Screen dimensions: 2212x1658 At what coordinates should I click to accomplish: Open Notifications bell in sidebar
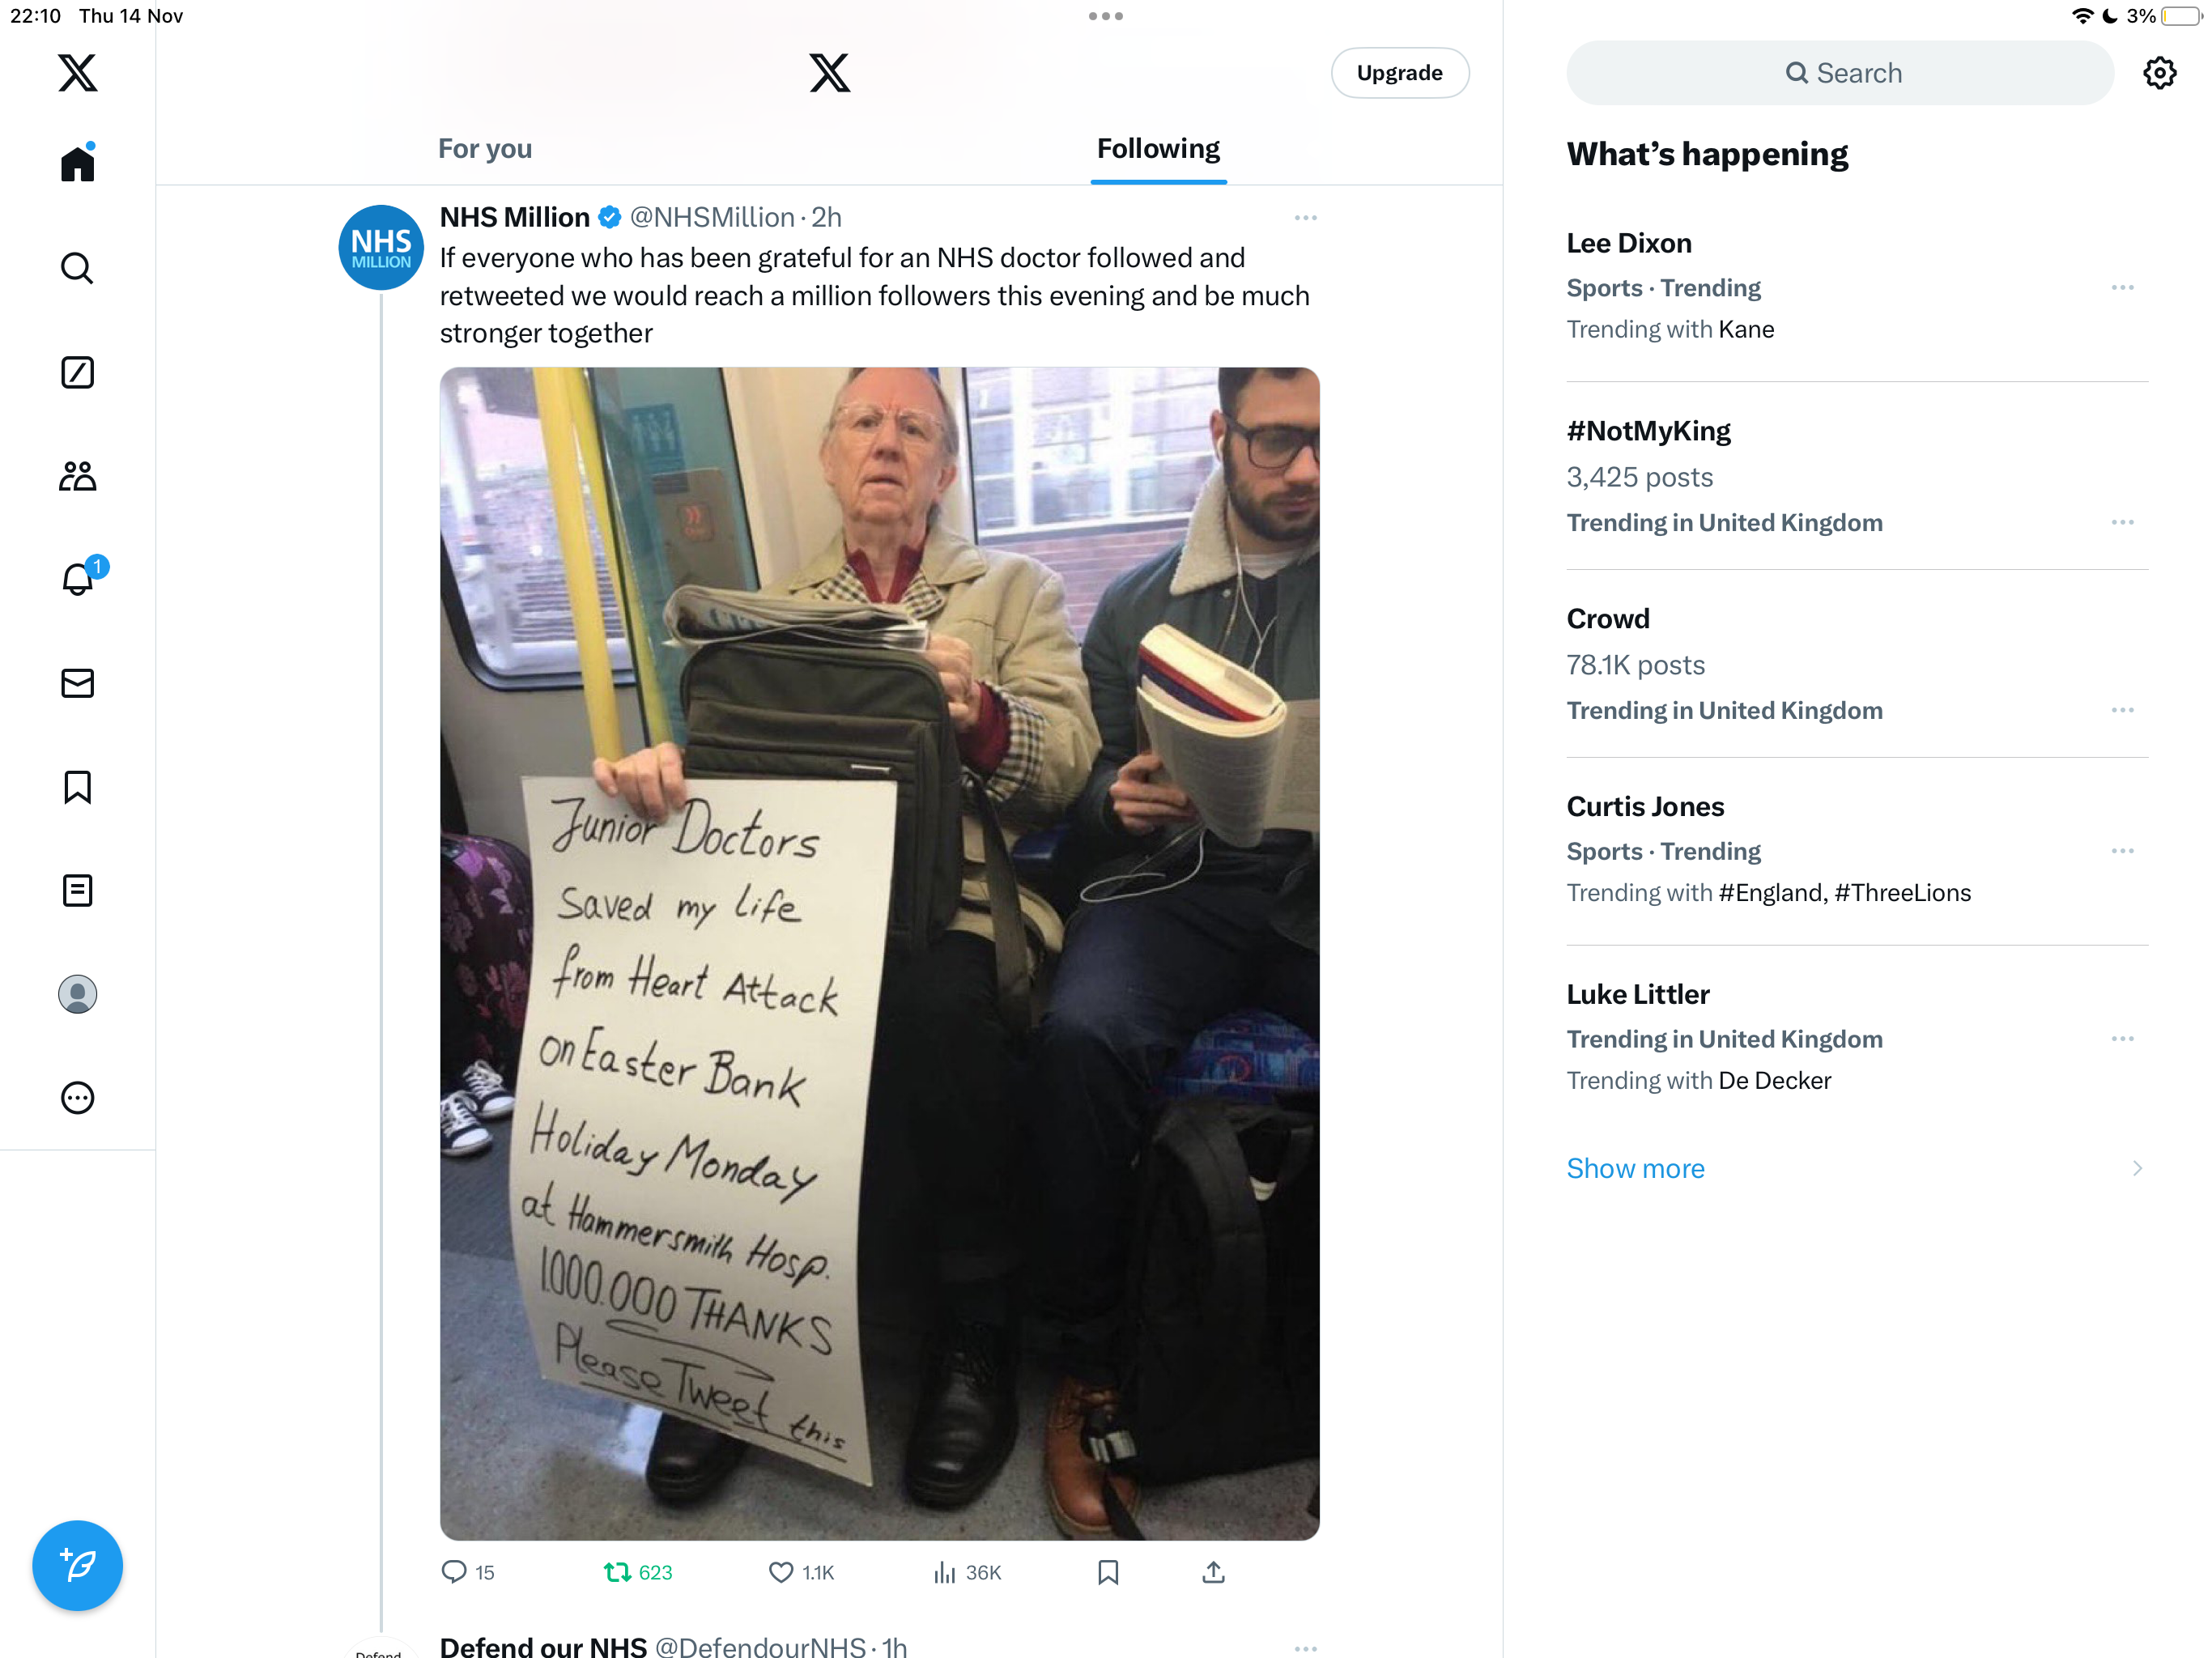(x=78, y=579)
